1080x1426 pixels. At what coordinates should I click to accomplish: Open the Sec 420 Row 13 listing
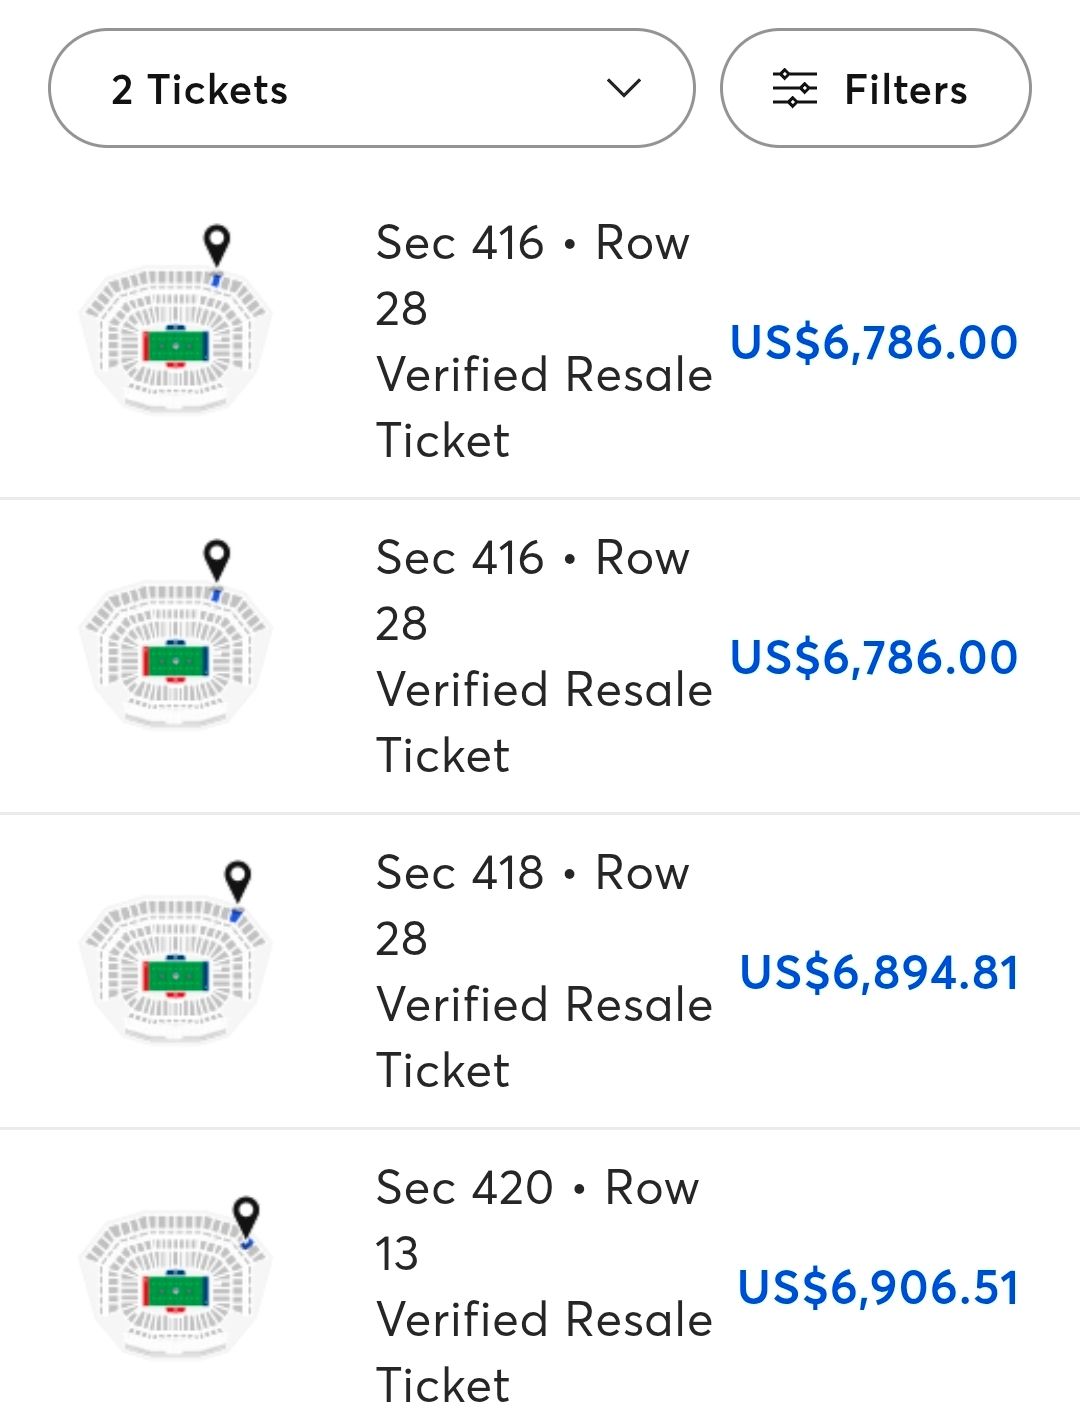point(543,1287)
